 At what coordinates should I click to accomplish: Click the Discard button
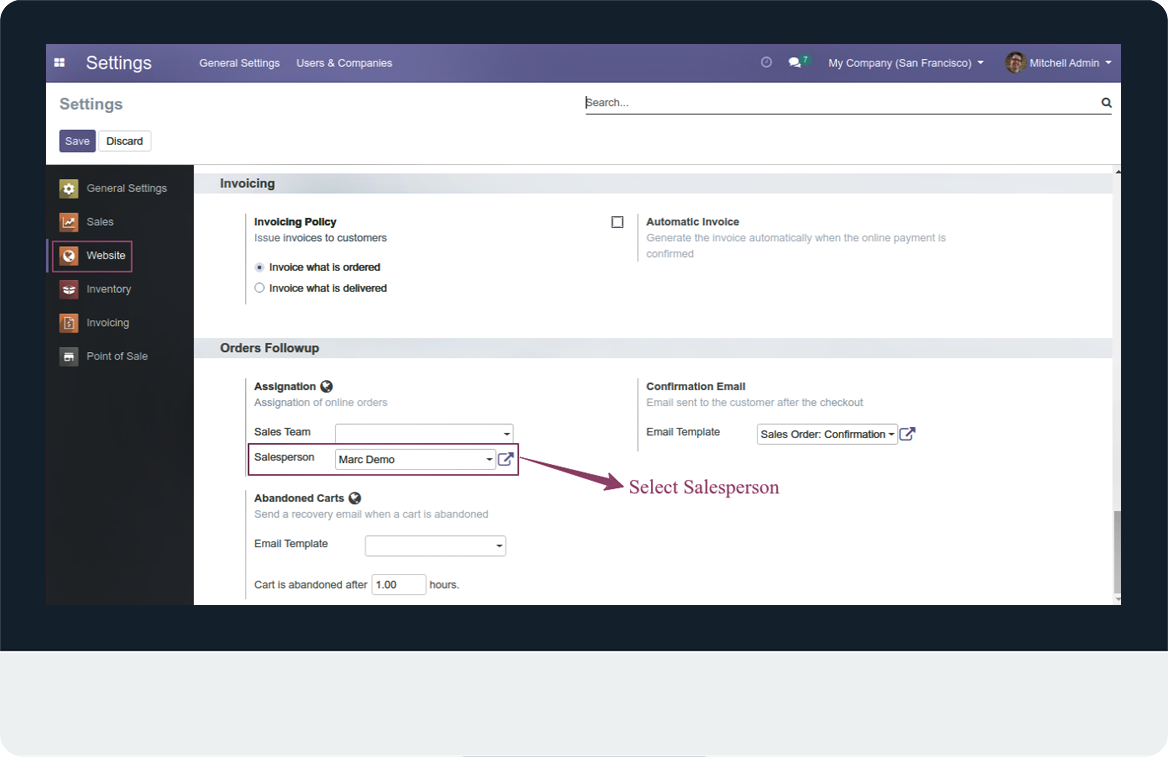tap(124, 141)
